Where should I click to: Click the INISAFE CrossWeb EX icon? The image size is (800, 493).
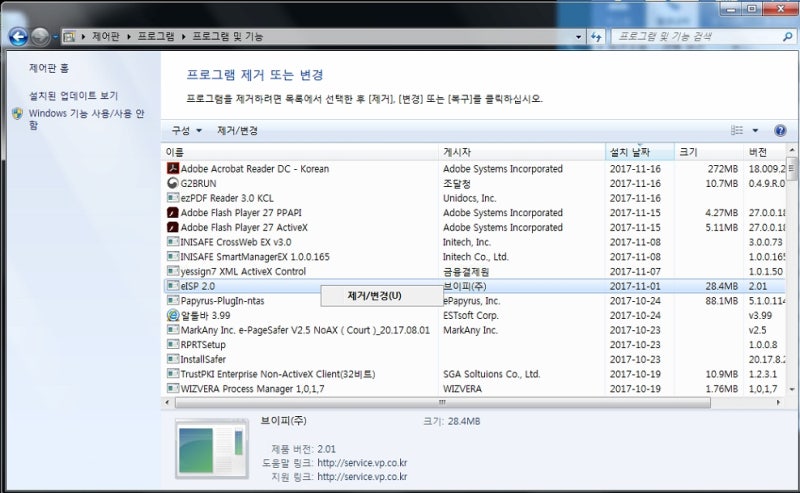point(172,242)
